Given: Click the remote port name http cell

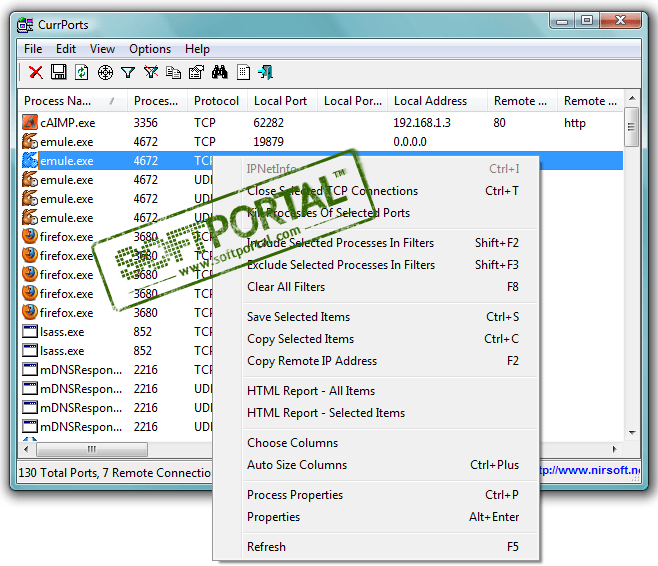Looking at the screenshot, I should pos(574,123).
